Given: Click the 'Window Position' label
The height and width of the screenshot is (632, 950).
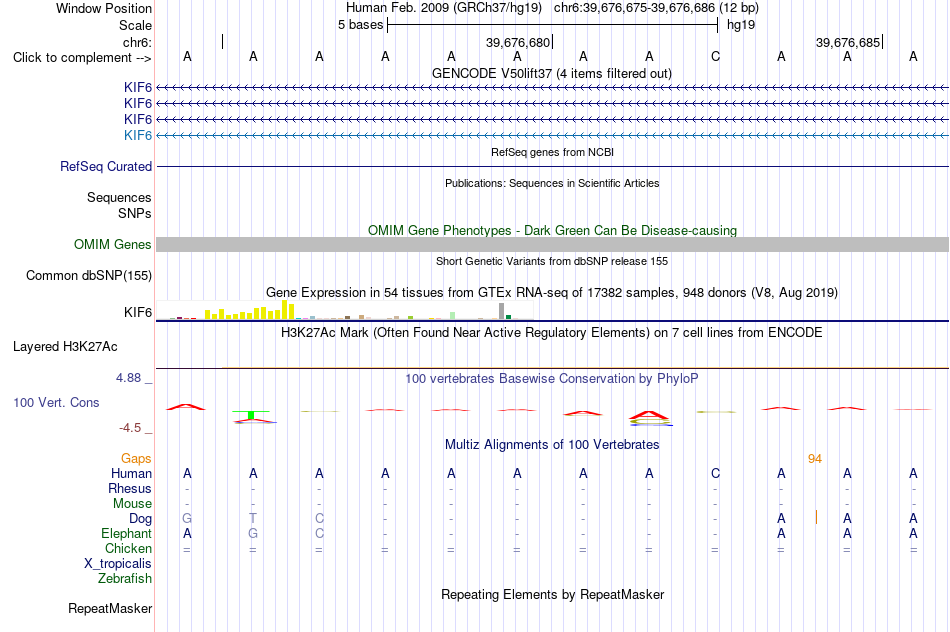Looking at the screenshot, I should click(104, 8).
